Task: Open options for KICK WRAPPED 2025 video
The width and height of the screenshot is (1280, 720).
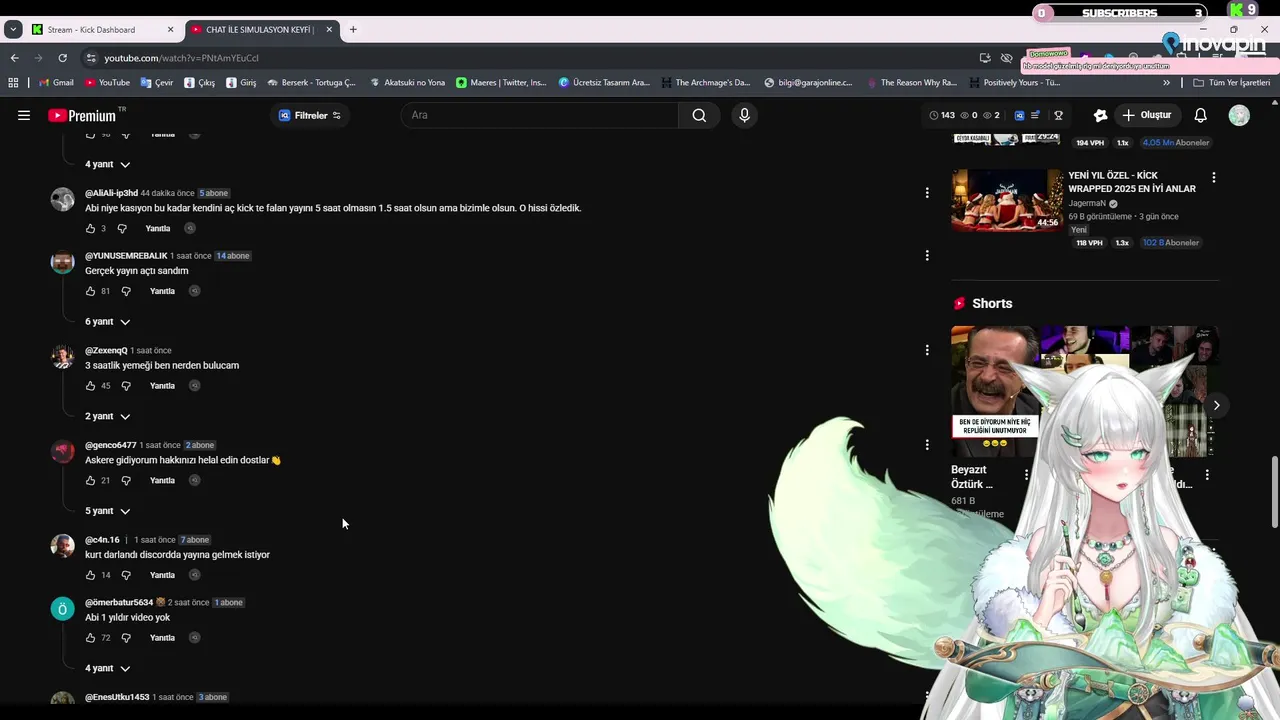Action: click(1214, 177)
